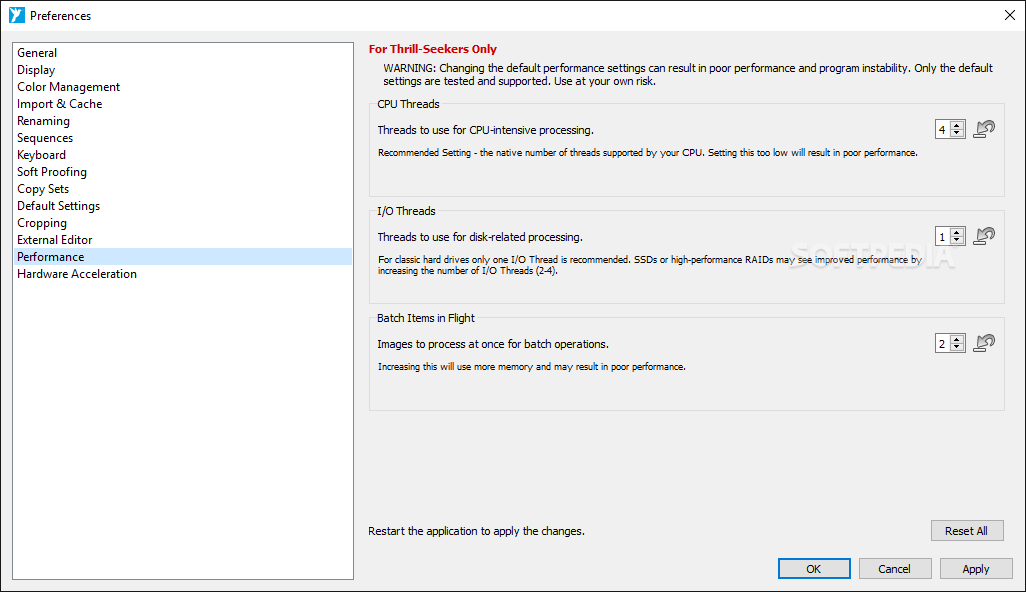The image size is (1026, 592).
Task: Click the 'CPU Threads' group label
Action: click(408, 104)
